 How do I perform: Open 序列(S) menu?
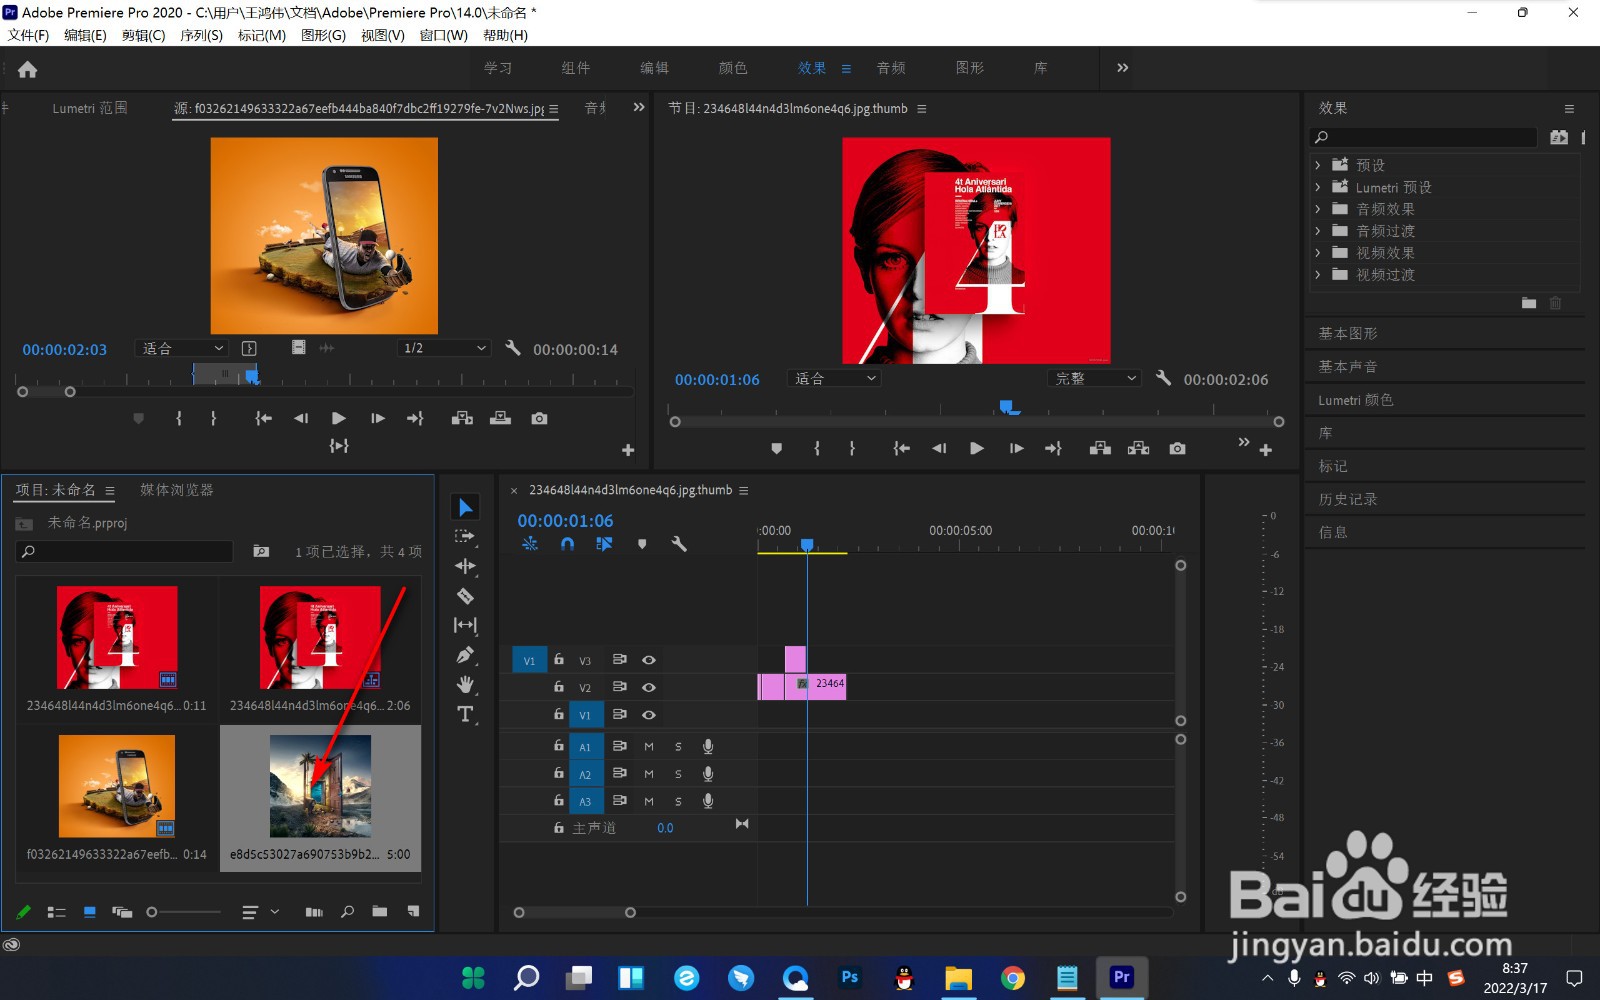[x=201, y=35]
